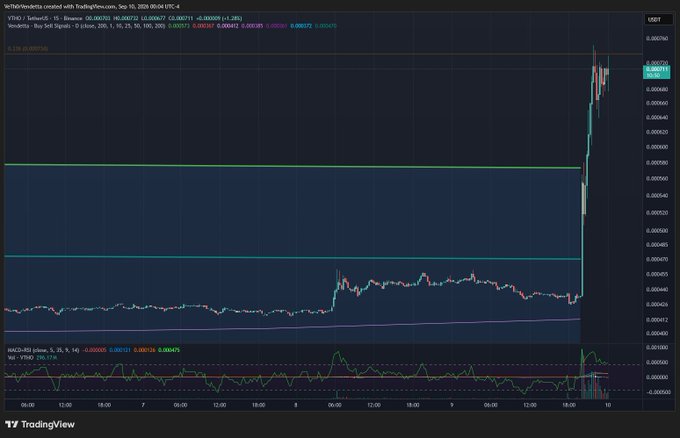Click the 0.000540 price axis label
The height and width of the screenshot is (438, 680).
(x=657, y=196)
